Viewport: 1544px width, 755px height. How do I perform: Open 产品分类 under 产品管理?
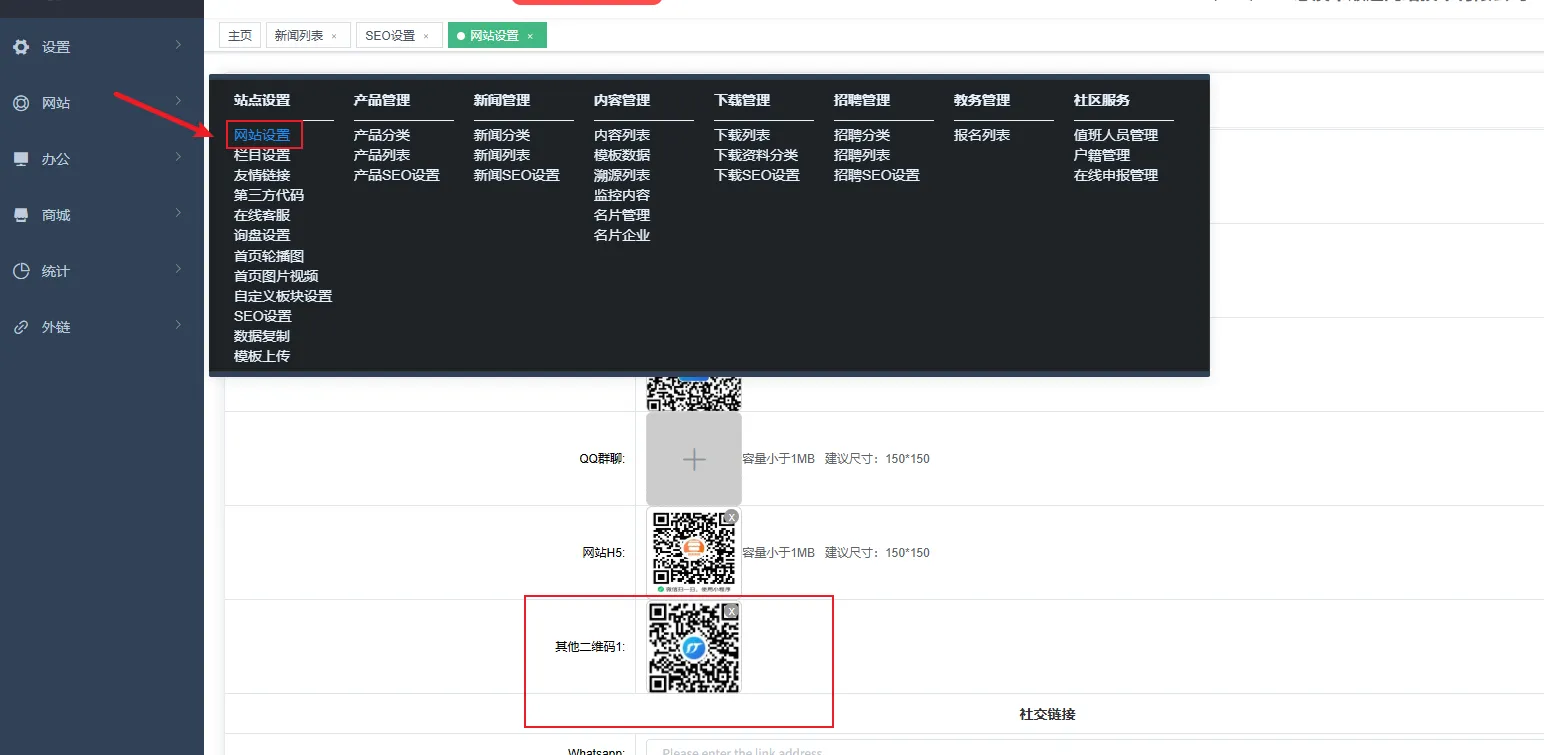click(x=382, y=135)
